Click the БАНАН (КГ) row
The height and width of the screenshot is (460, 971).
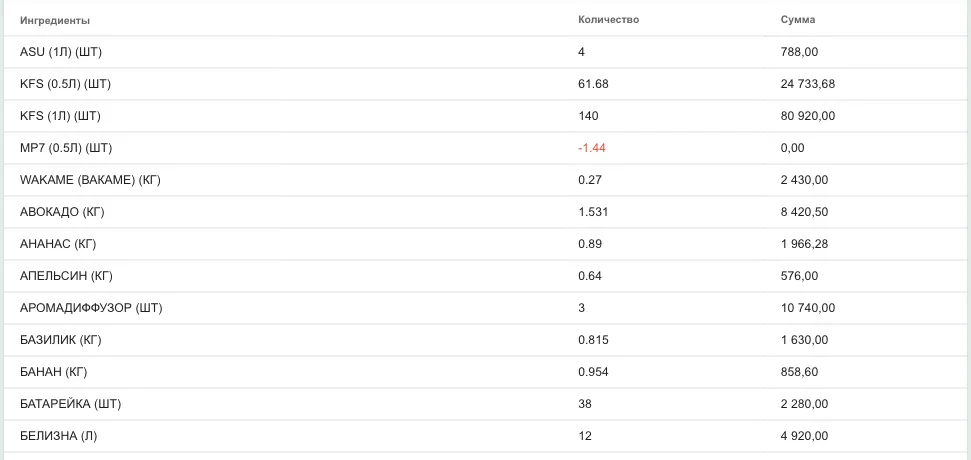pos(486,372)
